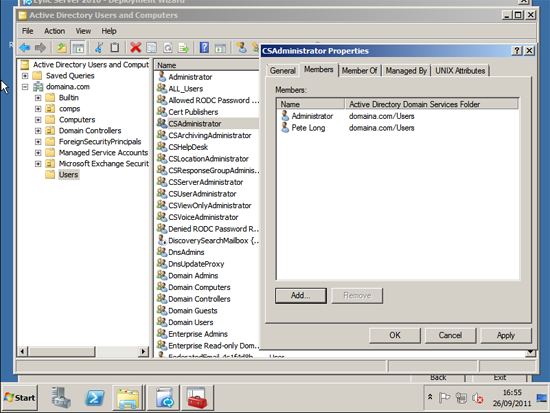This screenshot has height=413, width=550.
Task: Click the Name column header in Members list
Action: click(x=311, y=104)
